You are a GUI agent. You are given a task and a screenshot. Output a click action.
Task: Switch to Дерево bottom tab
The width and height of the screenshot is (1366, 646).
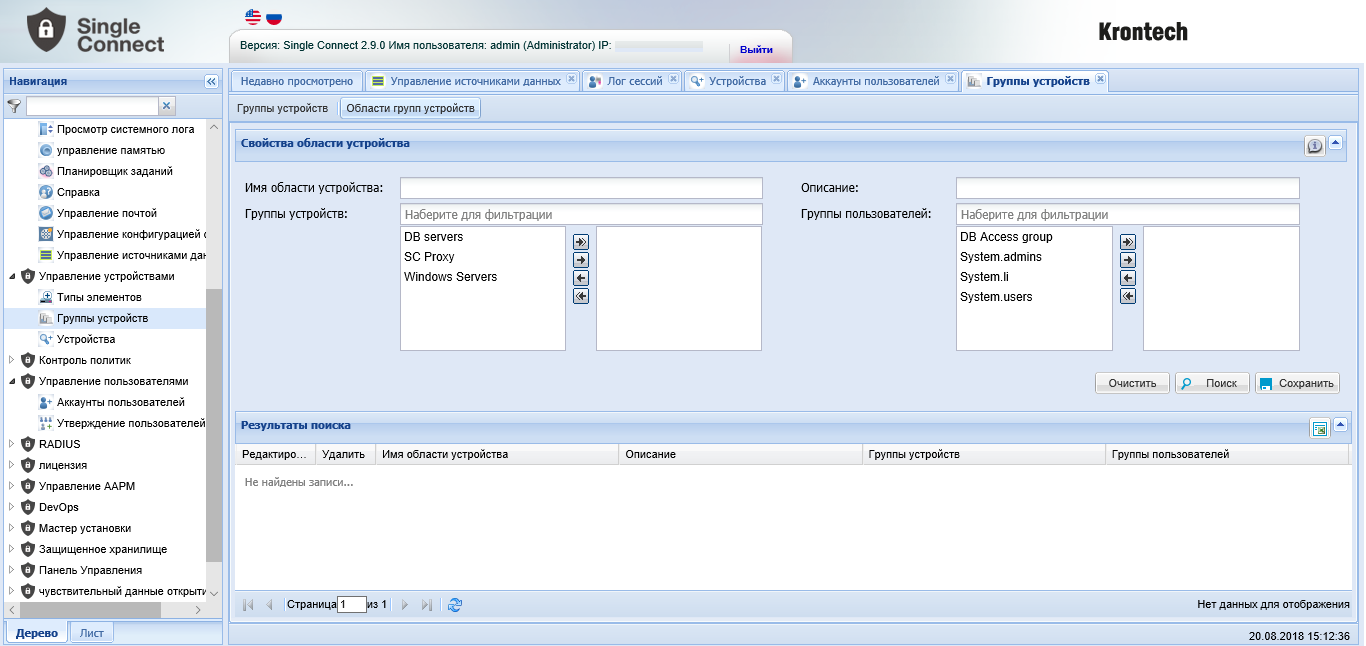(x=37, y=633)
